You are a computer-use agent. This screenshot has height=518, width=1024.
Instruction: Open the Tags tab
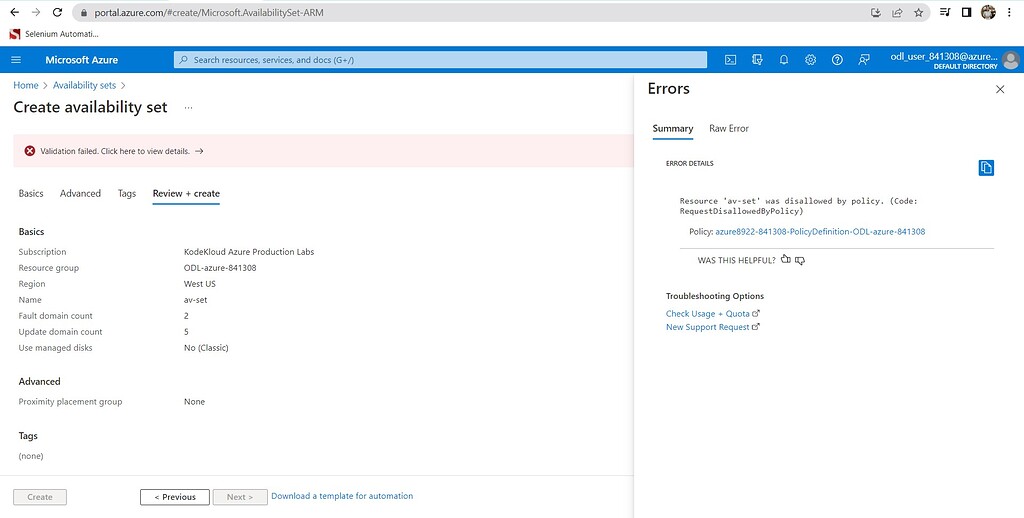click(127, 194)
